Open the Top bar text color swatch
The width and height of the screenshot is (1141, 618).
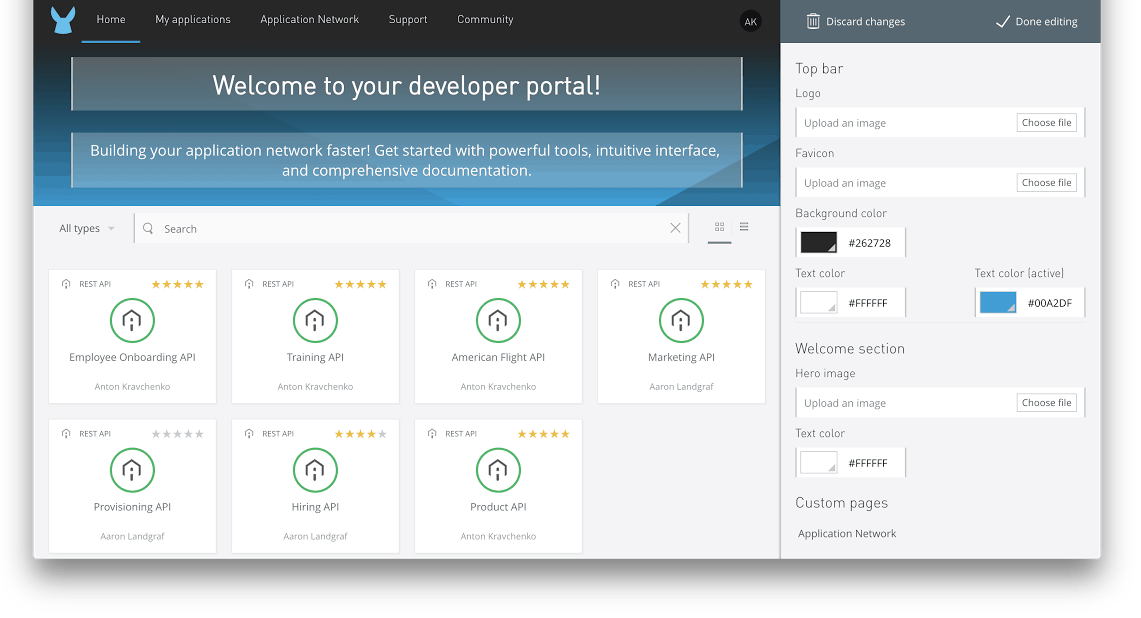point(819,302)
